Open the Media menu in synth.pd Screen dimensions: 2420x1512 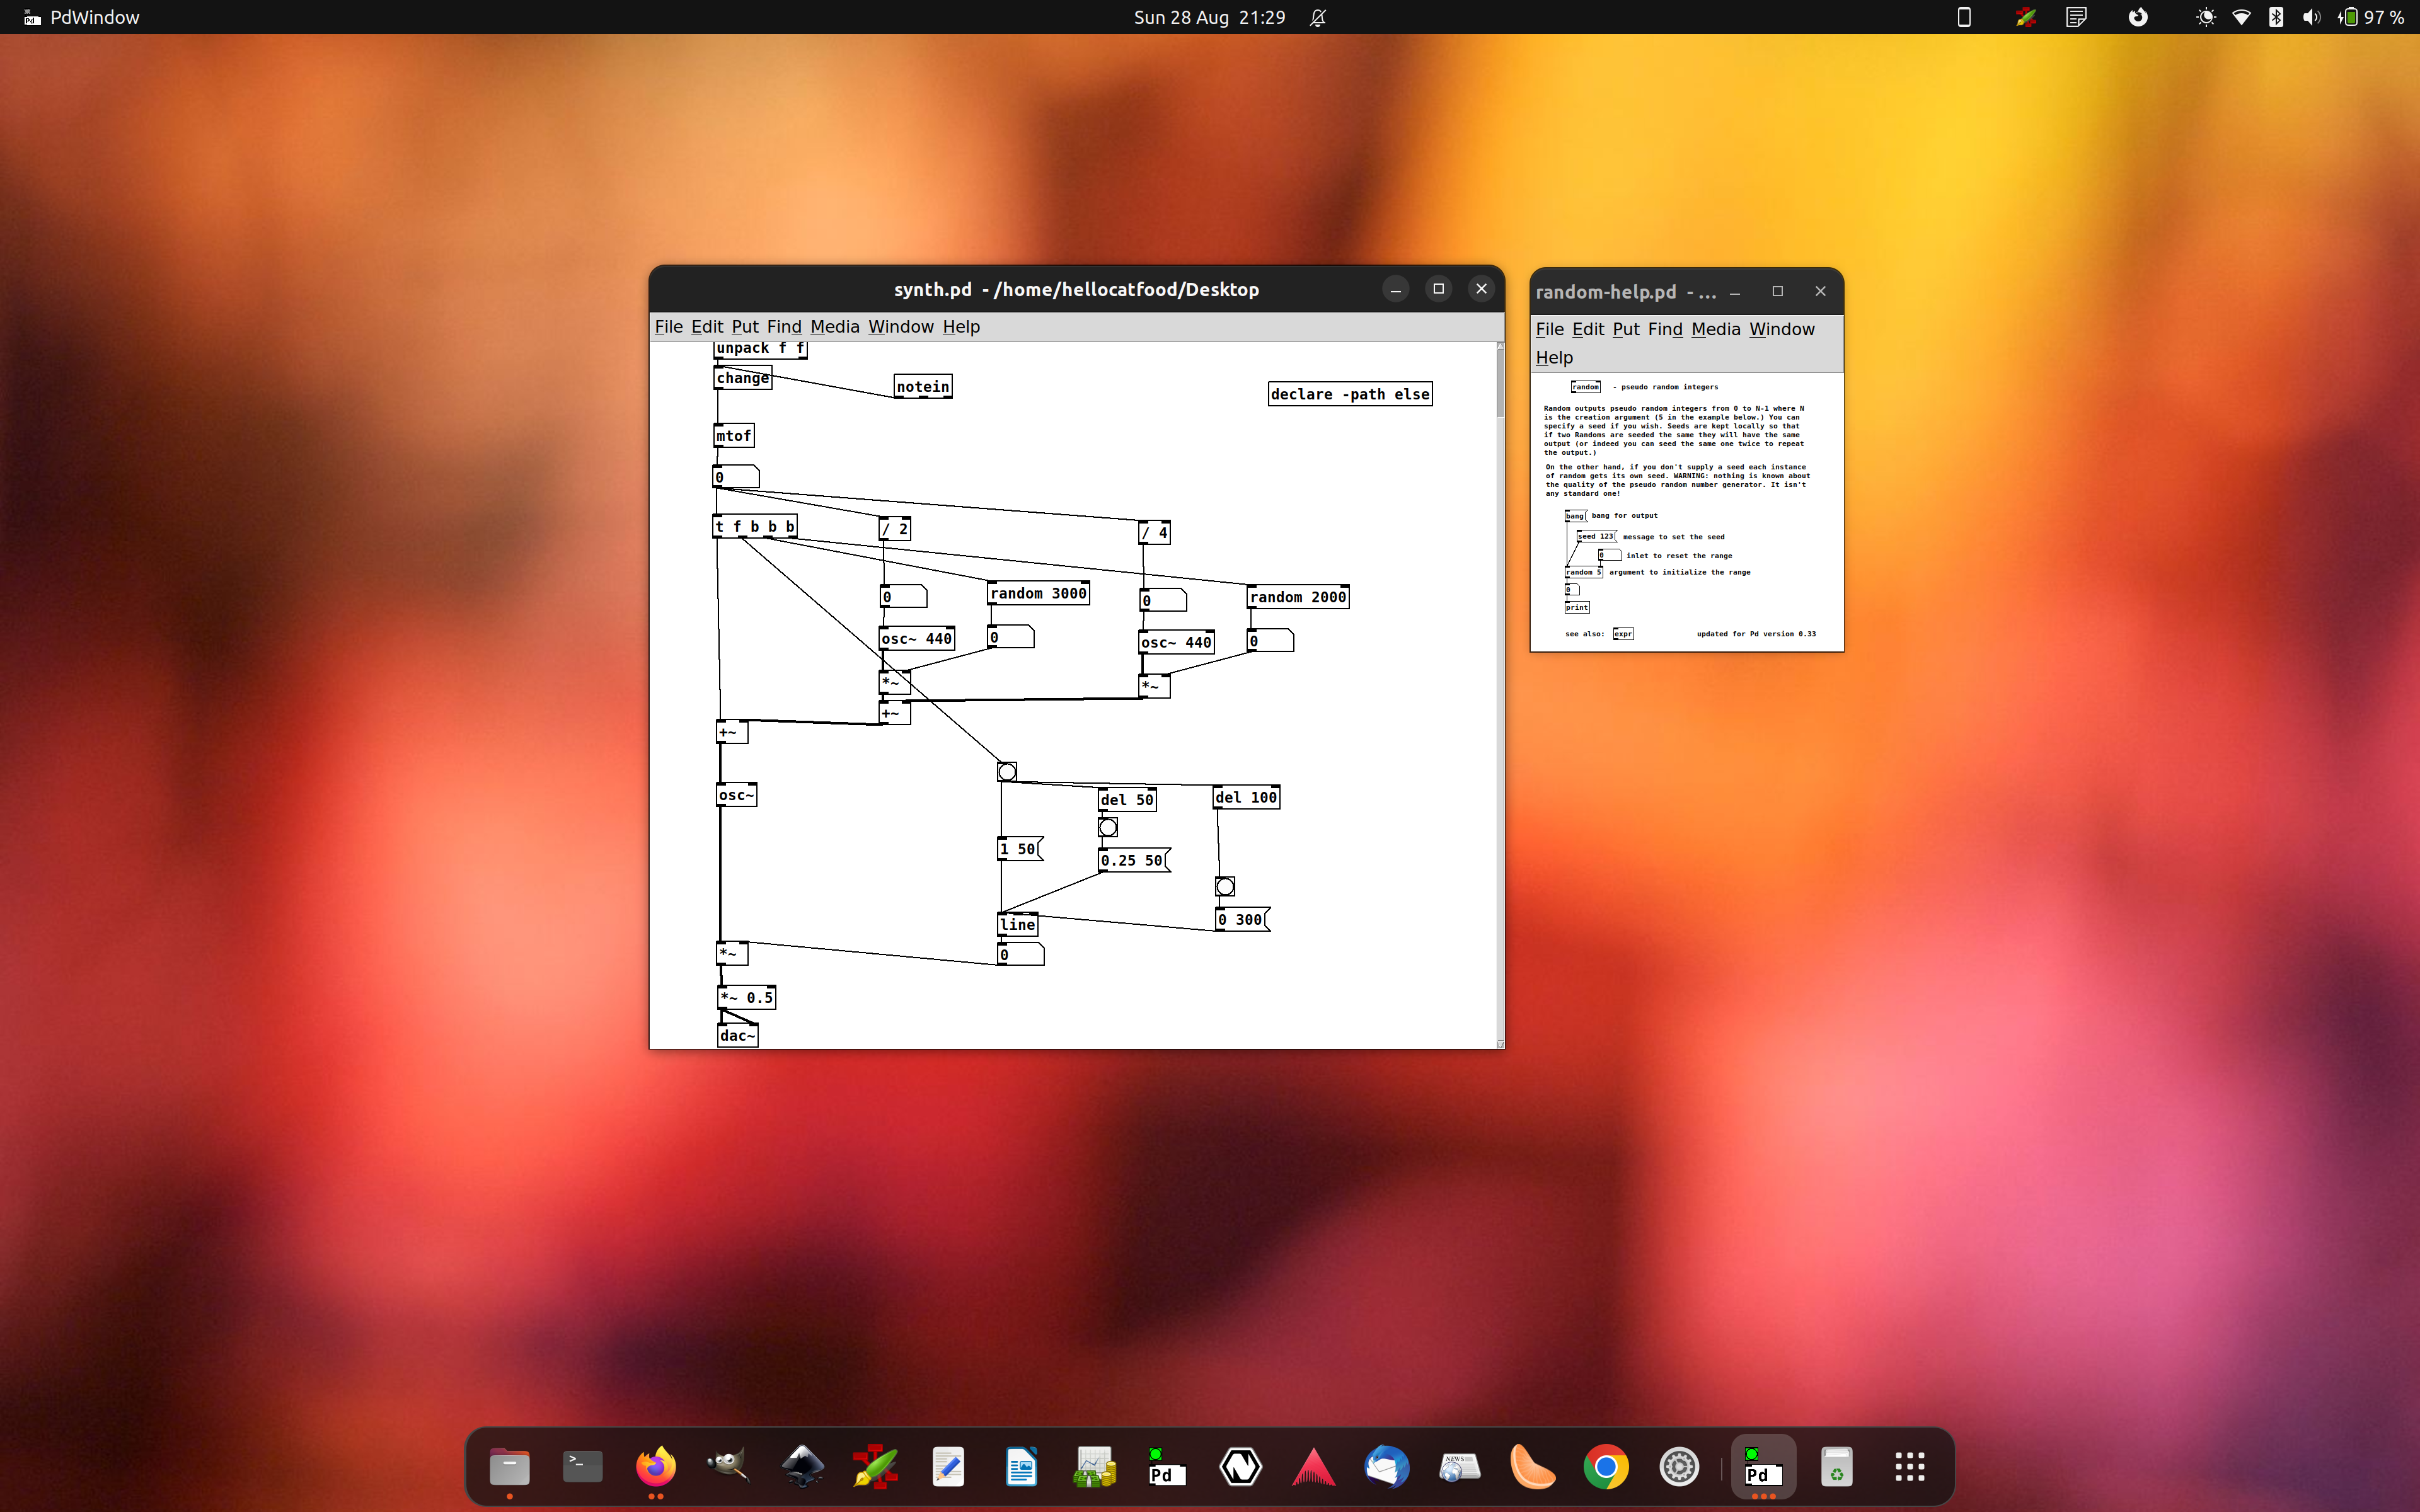(834, 326)
